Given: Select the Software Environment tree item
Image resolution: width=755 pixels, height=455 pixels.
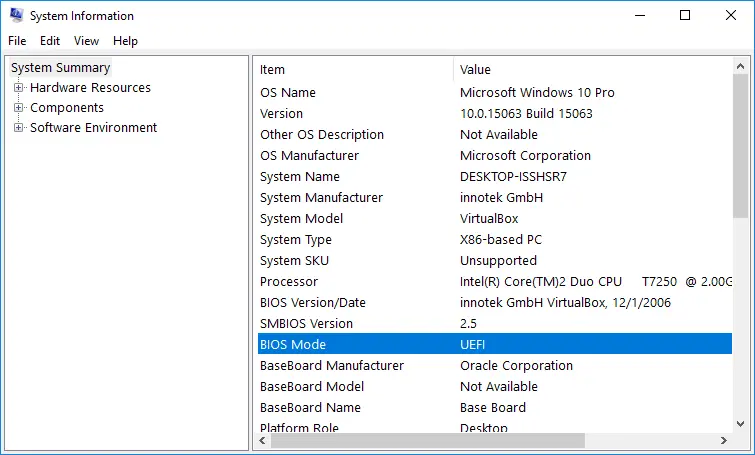Looking at the screenshot, I should click(93, 128).
